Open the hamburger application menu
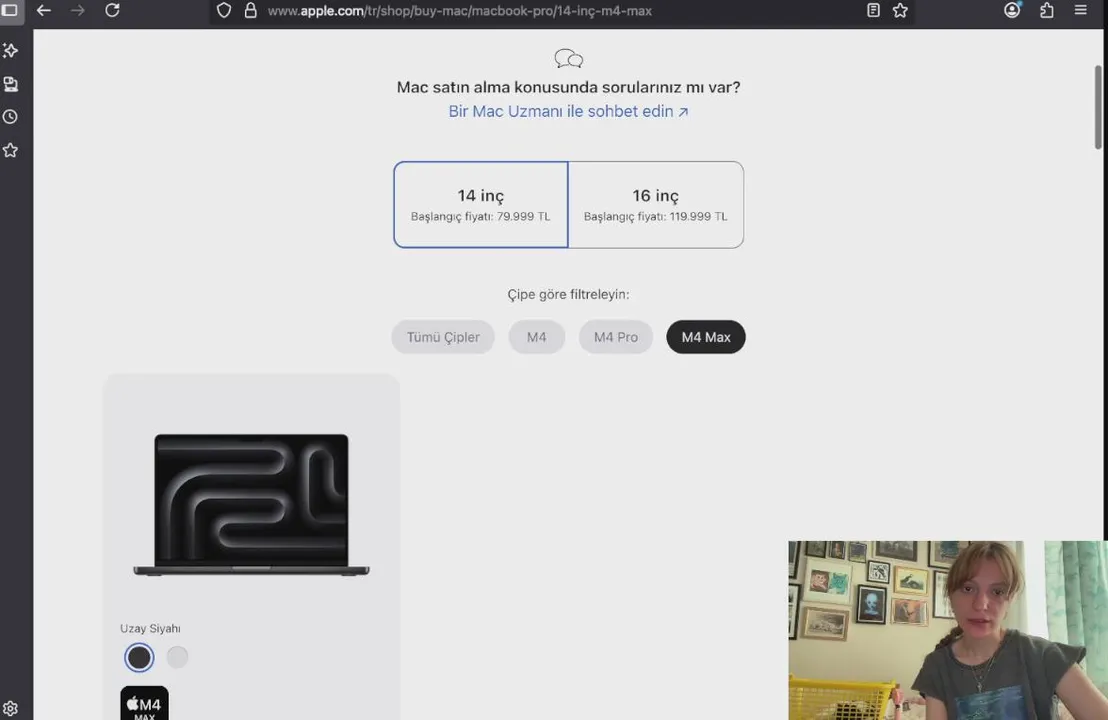 click(x=1080, y=10)
